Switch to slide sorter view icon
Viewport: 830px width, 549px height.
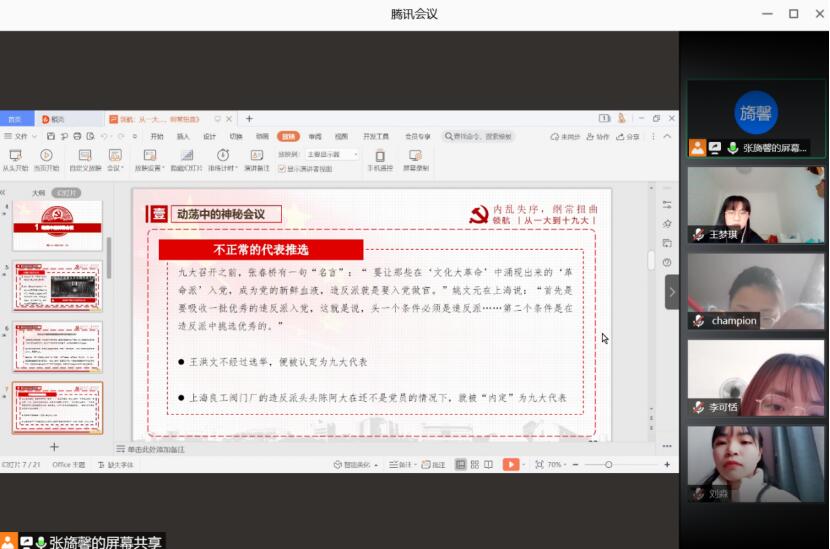click(x=475, y=465)
